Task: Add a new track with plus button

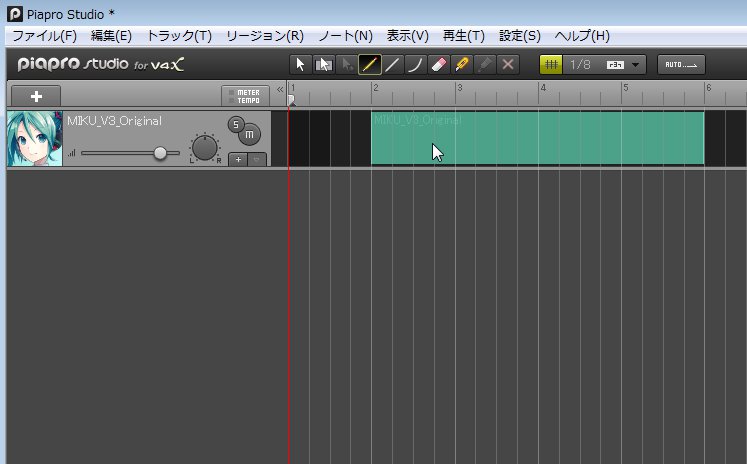Action: coord(36,96)
